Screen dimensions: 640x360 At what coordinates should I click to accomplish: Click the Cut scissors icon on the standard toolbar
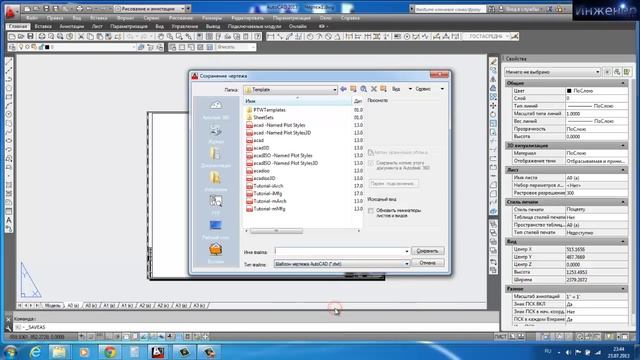pyautogui.click(x=81, y=37)
